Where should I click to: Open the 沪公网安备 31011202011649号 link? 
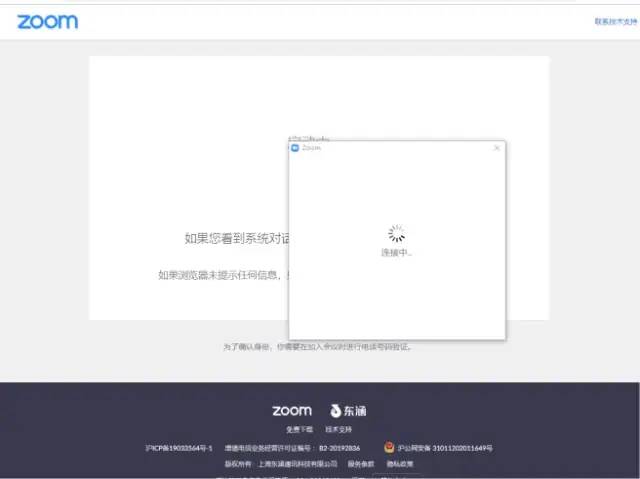point(445,448)
